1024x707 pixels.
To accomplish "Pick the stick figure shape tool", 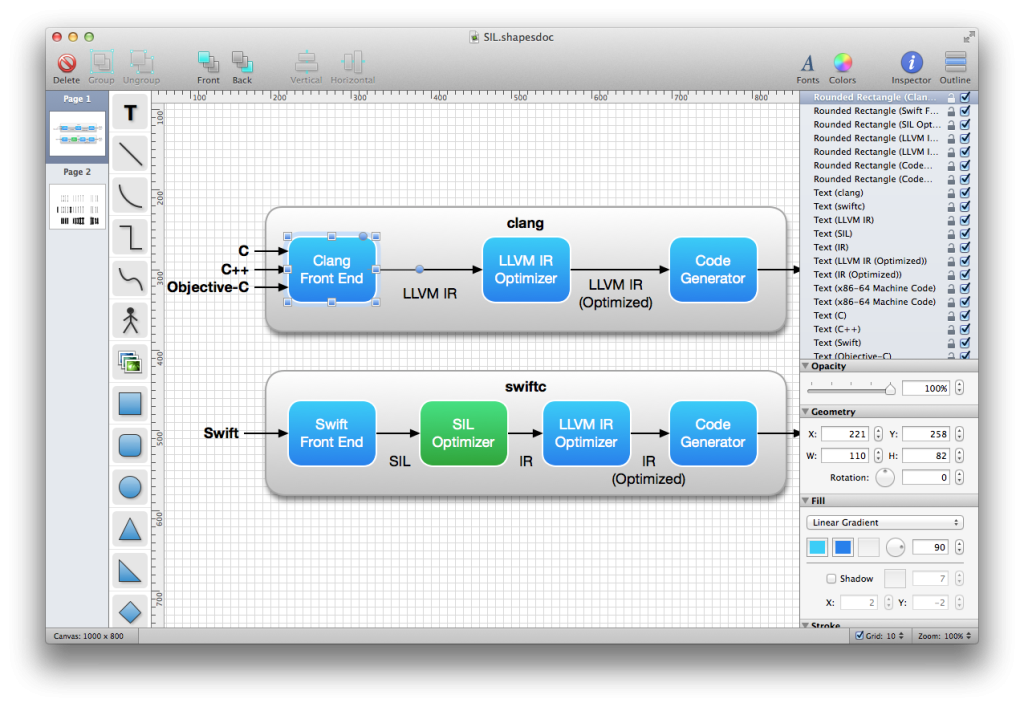I will [x=129, y=320].
